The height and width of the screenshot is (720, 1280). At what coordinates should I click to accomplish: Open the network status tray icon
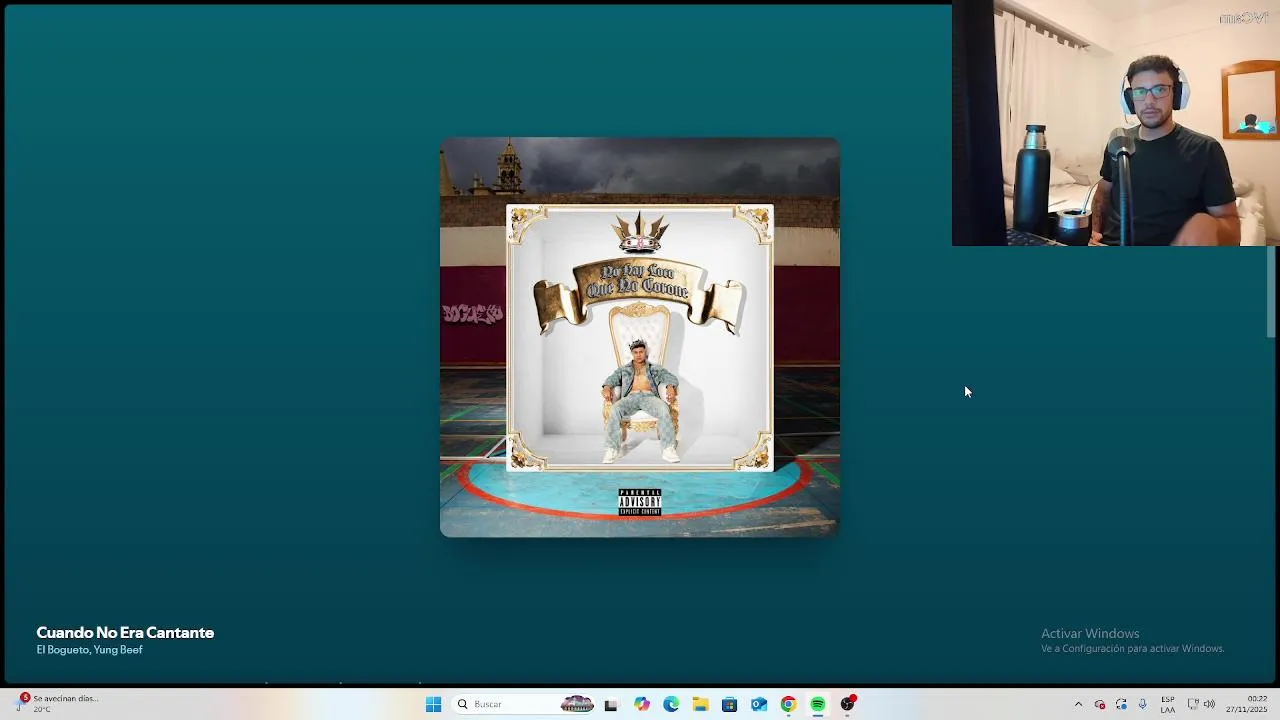click(x=1193, y=704)
